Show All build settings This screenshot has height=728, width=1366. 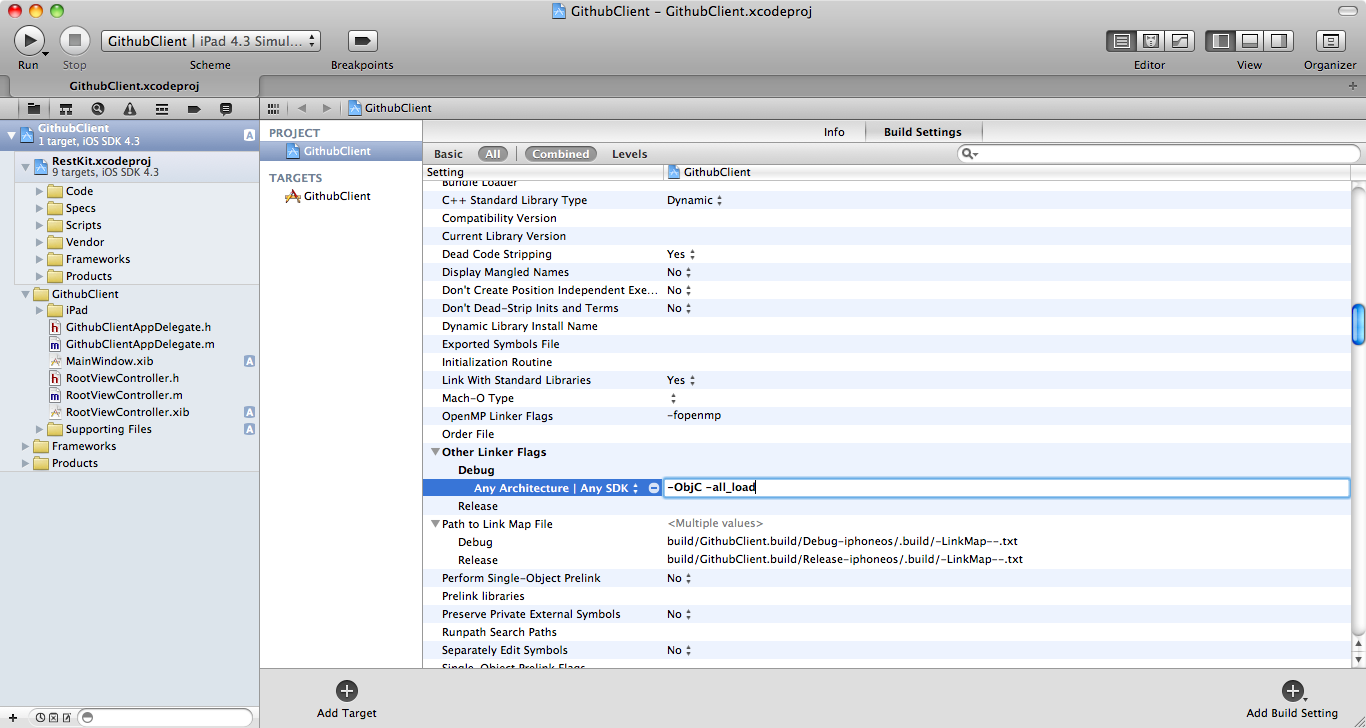[x=493, y=154]
